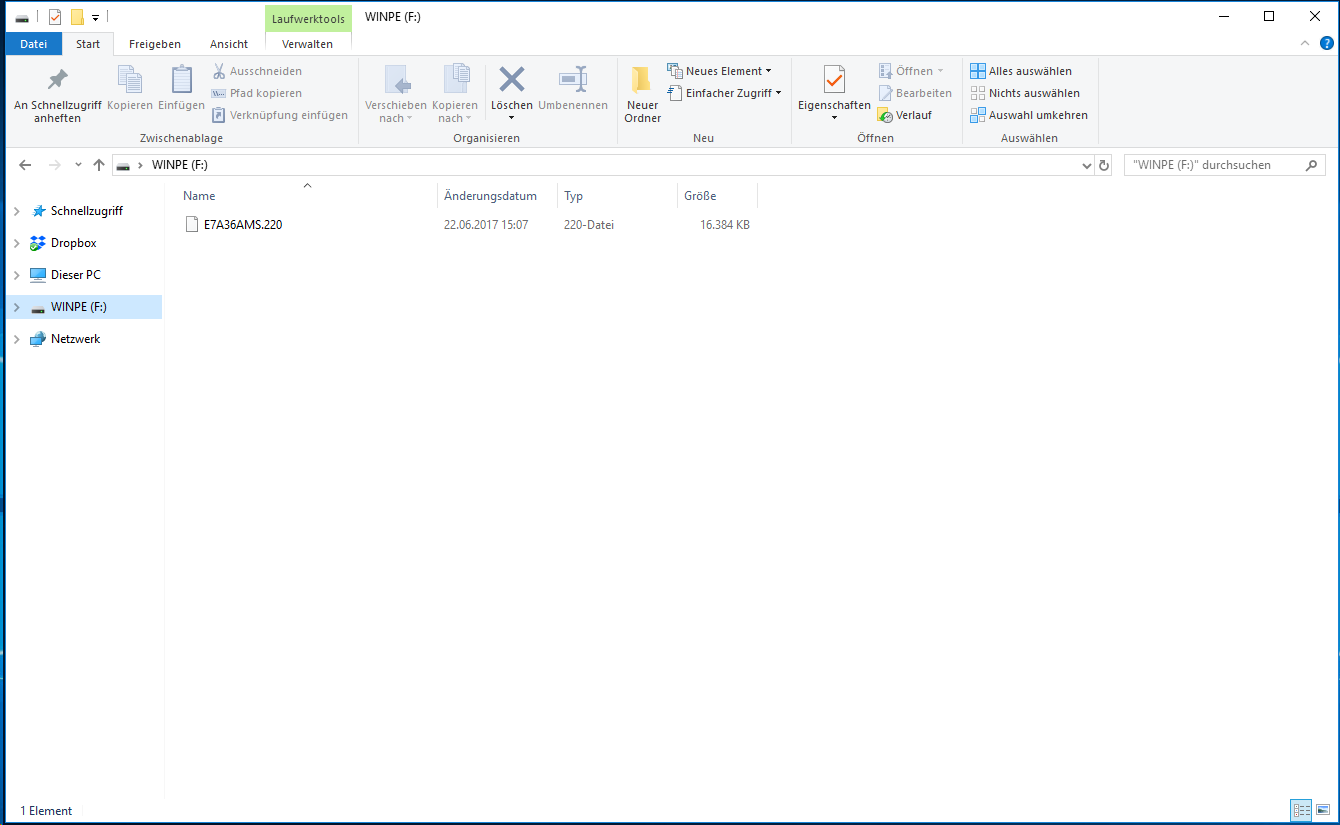Image resolution: width=1340 pixels, height=825 pixels.
Task: Select Dieser PC in navigation pane
Action: click(x=76, y=275)
